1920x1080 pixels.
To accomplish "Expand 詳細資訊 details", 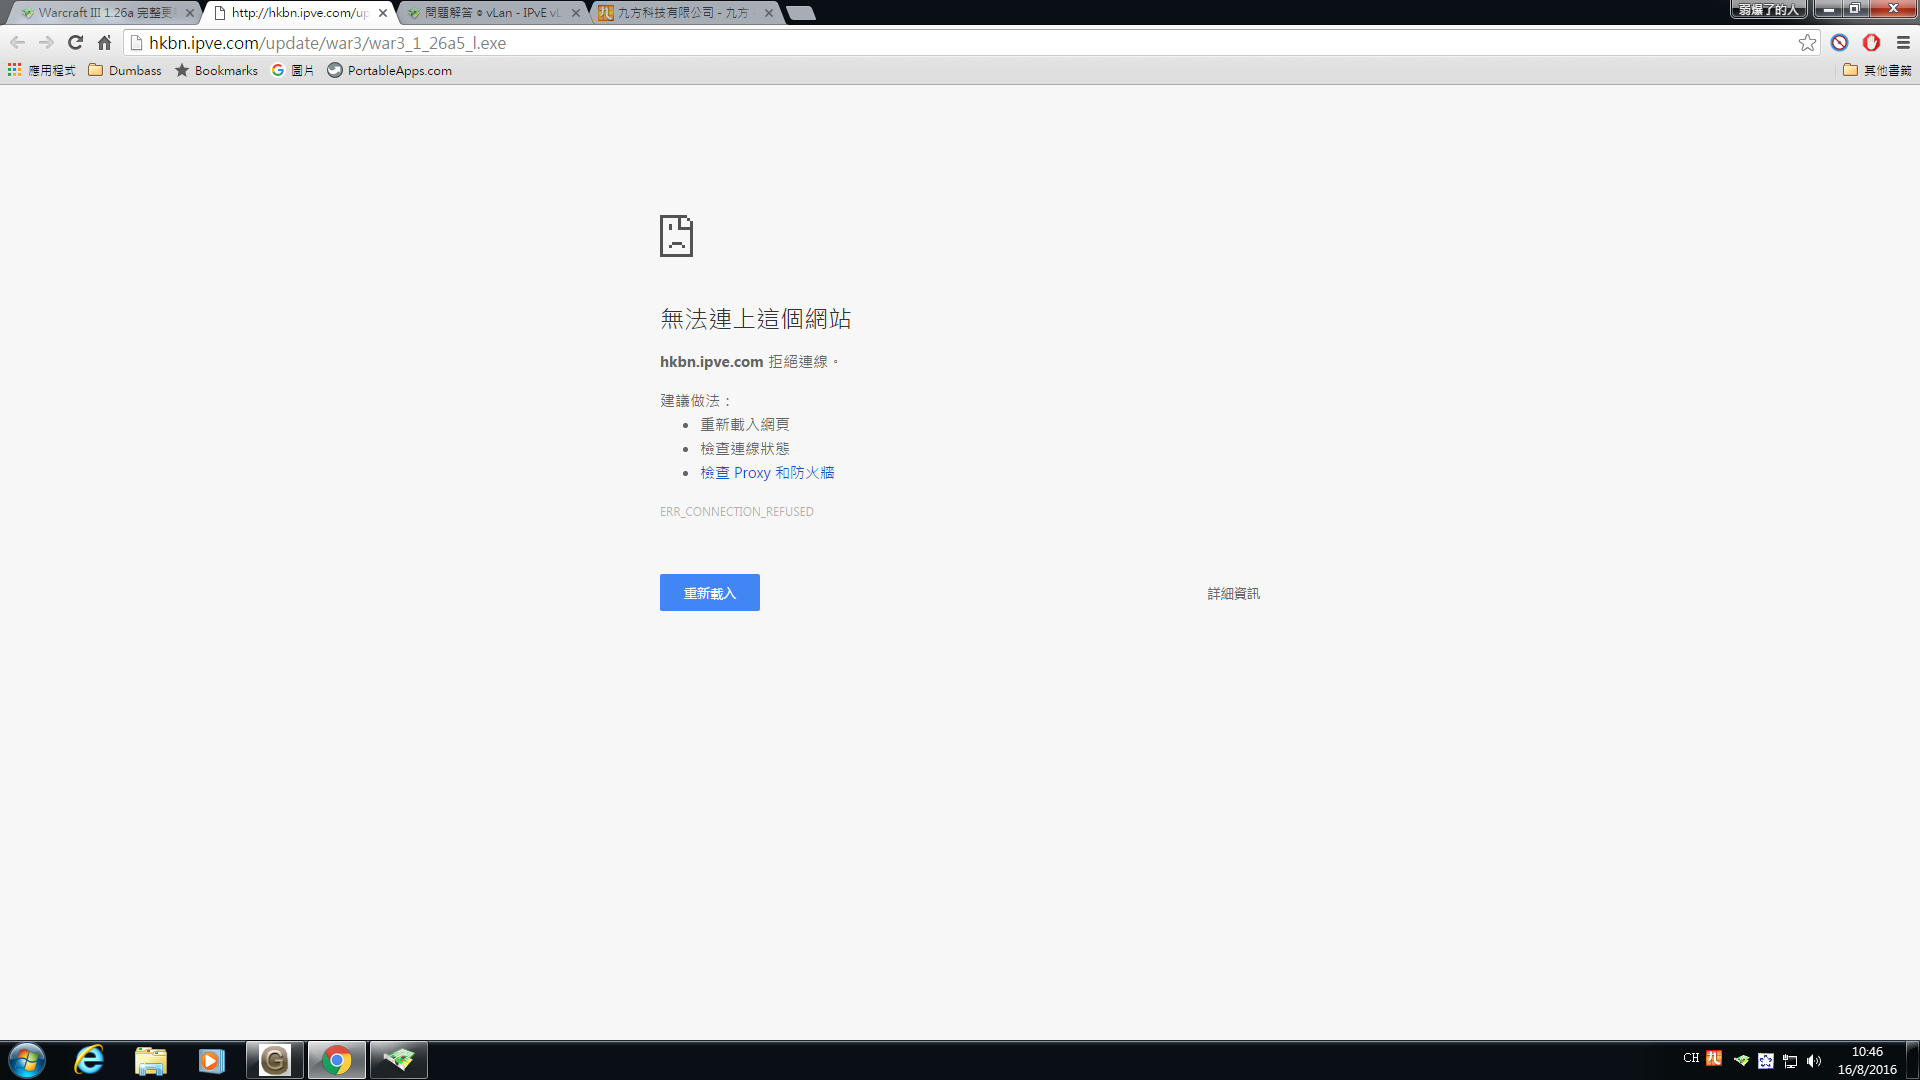I will pos(1233,594).
